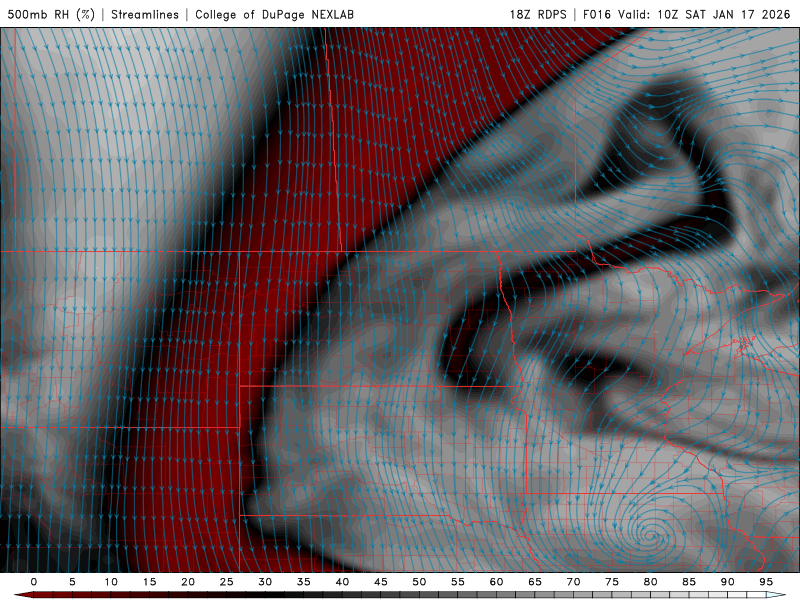Click the colorbar tick label "55"

tap(458, 582)
